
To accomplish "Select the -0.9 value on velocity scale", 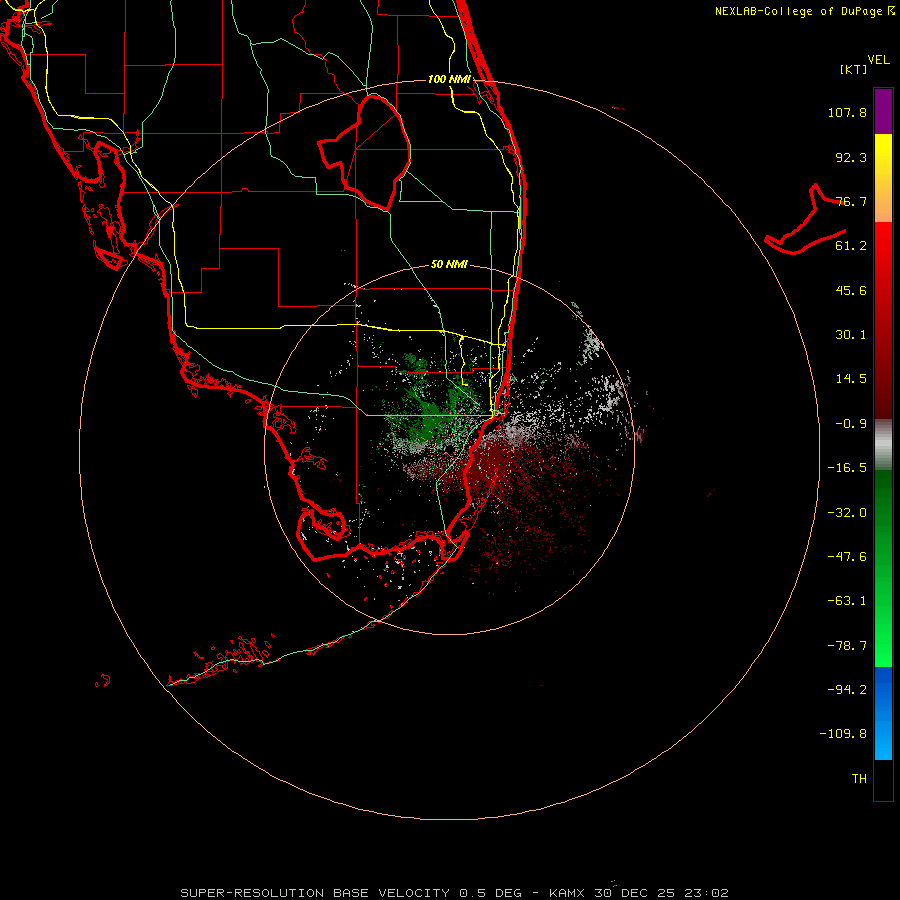I will tap(851, 424).
